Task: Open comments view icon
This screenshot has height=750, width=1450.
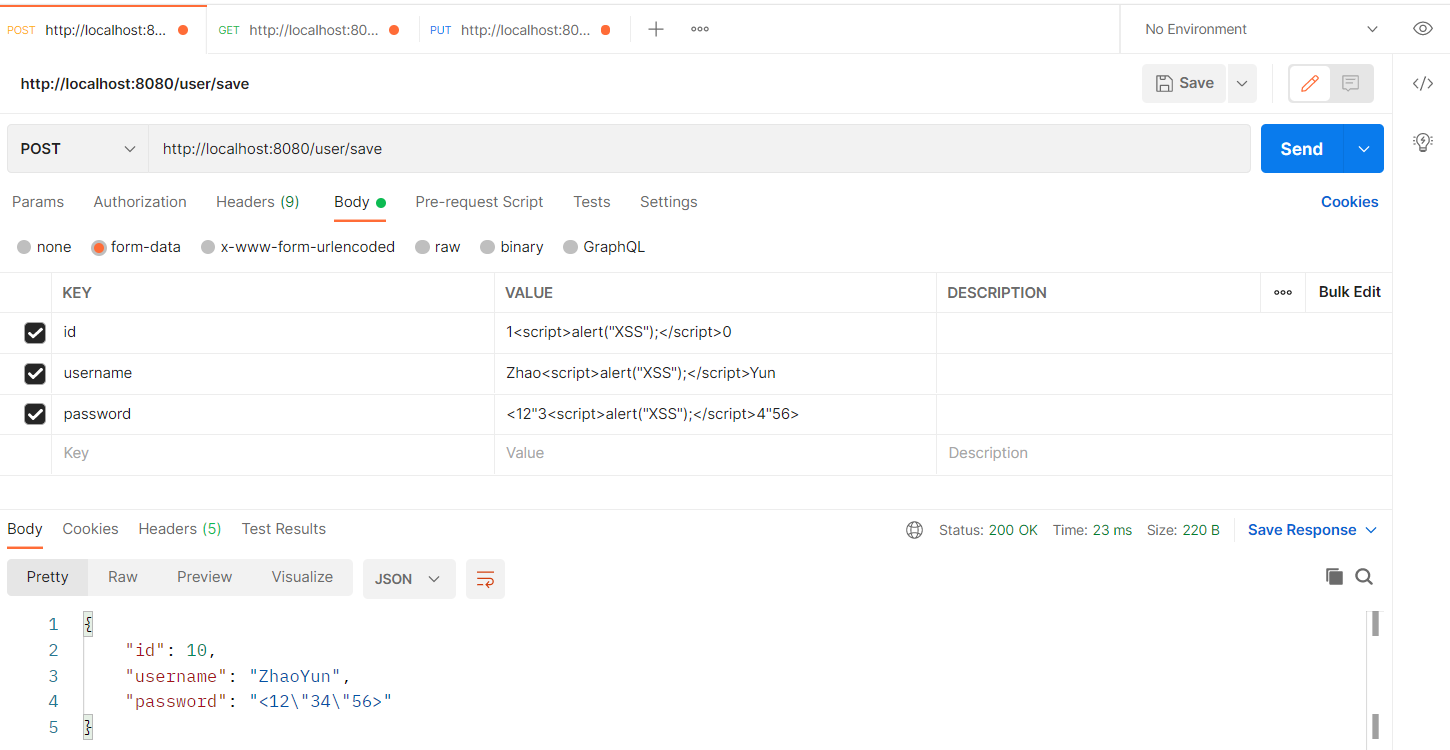Action: [x=1351, y=84]
